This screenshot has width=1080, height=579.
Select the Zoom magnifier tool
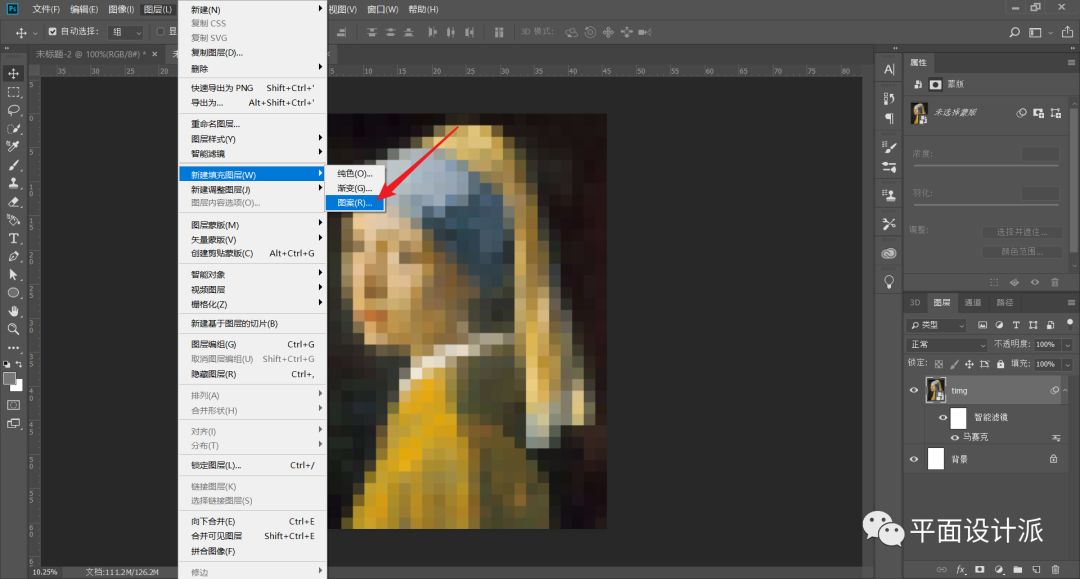pyautogui.click(x=14, y=329)
